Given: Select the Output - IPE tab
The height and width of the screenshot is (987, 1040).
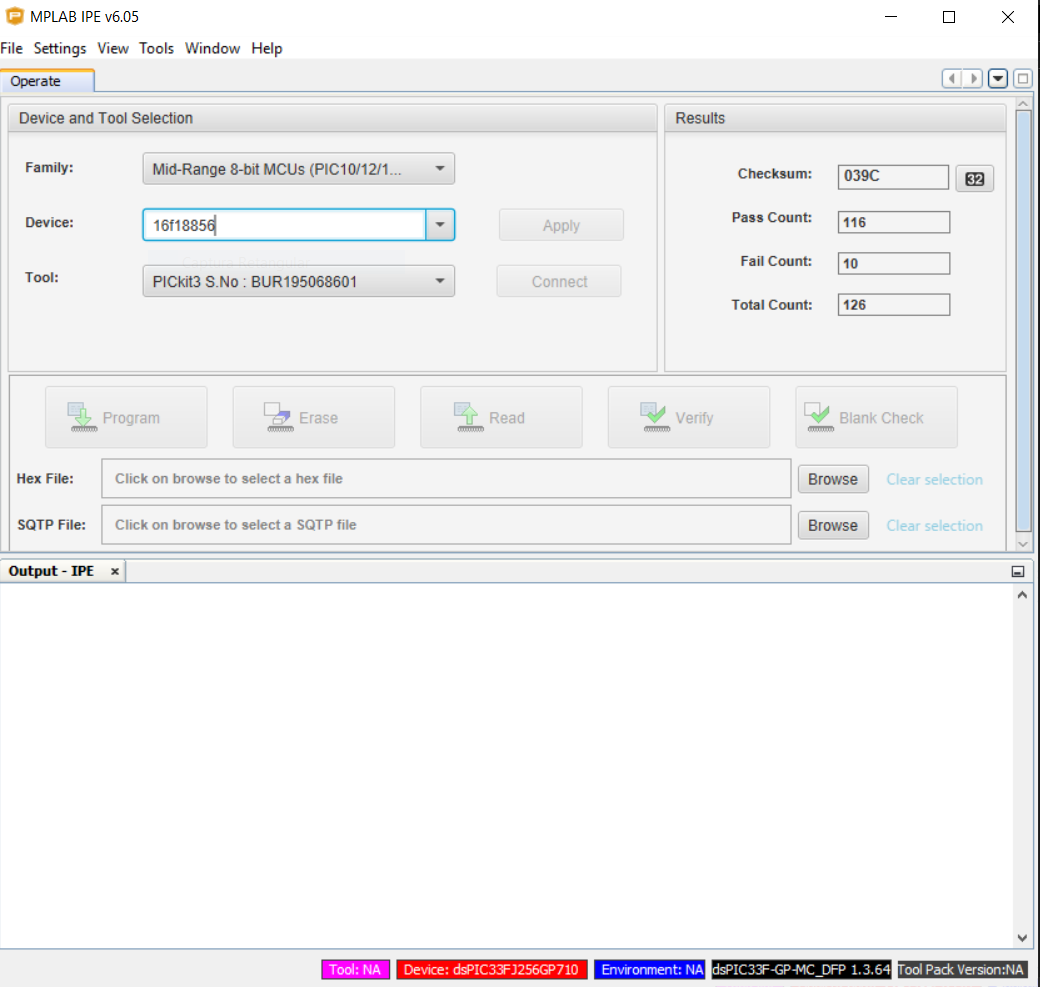Looking at the screenshot, I should tap(51, 571).
